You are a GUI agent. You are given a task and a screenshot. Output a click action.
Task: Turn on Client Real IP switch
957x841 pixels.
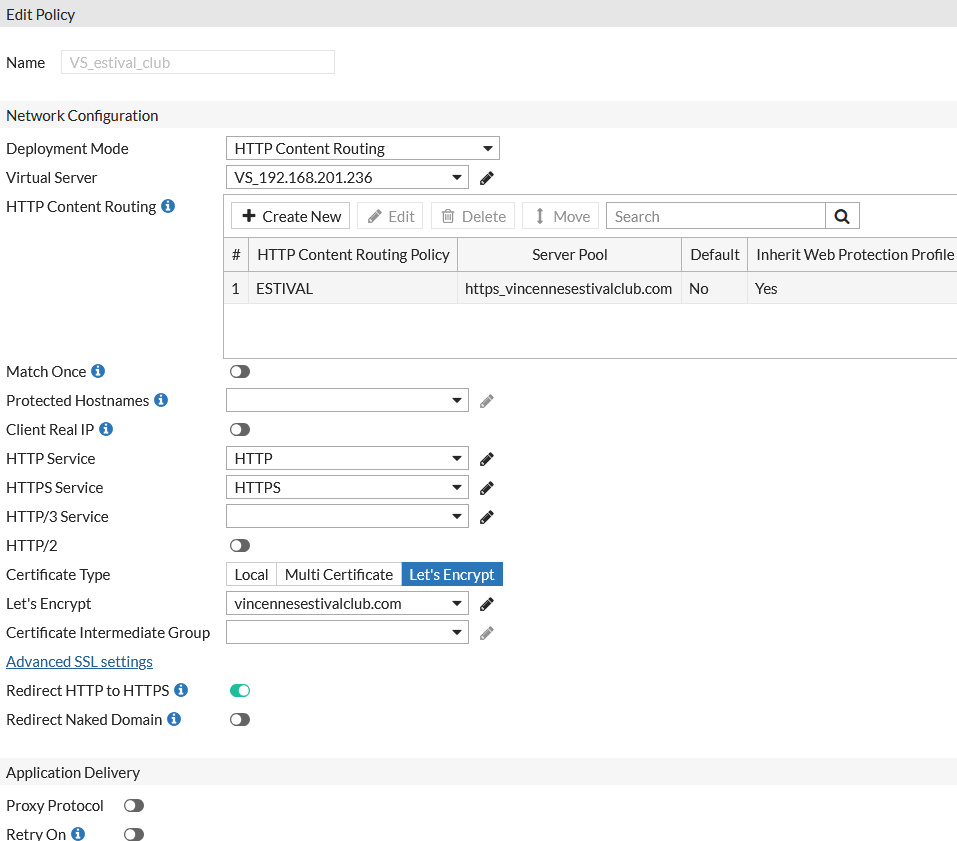[x=240, y=430]
